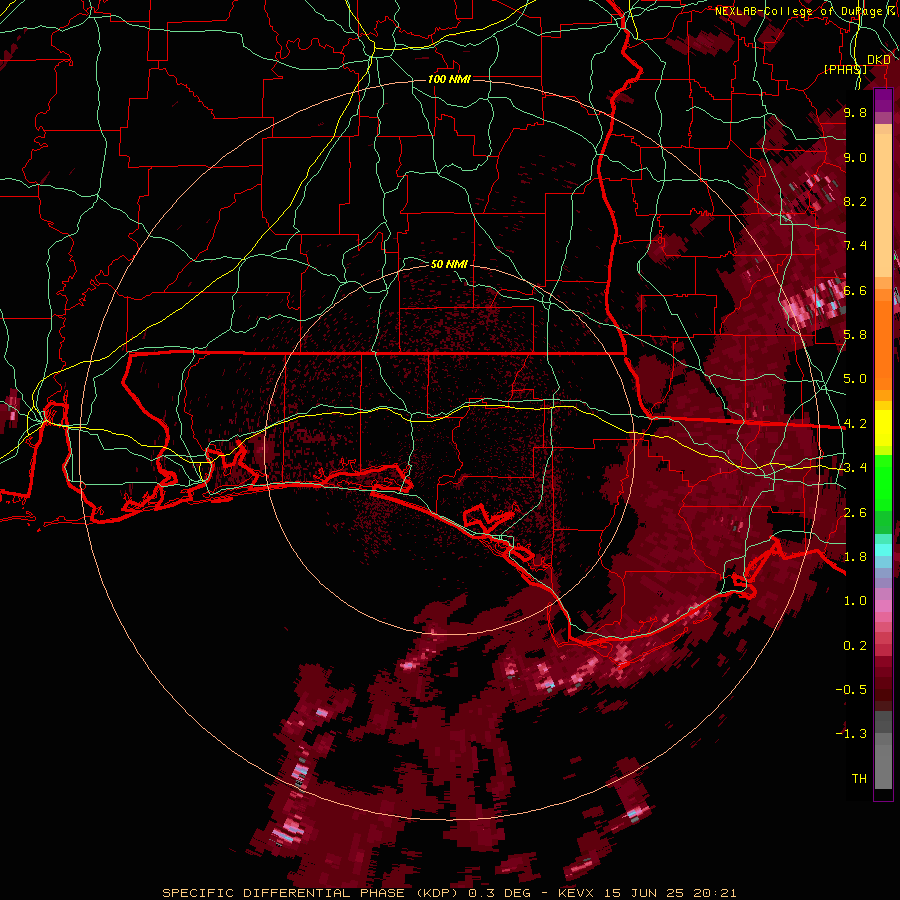Click the pale peach segment of color scale
This screenshot has height=900, width=900.
click(x=883, y=207)
